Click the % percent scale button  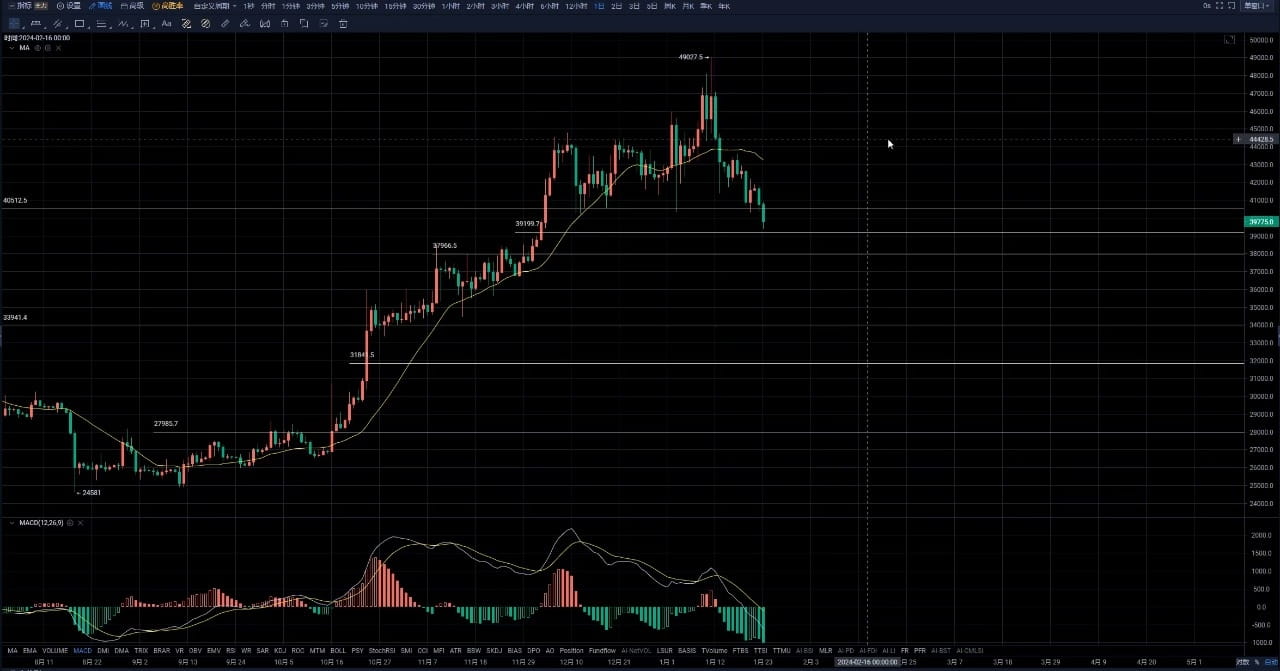pos(1257,662)
